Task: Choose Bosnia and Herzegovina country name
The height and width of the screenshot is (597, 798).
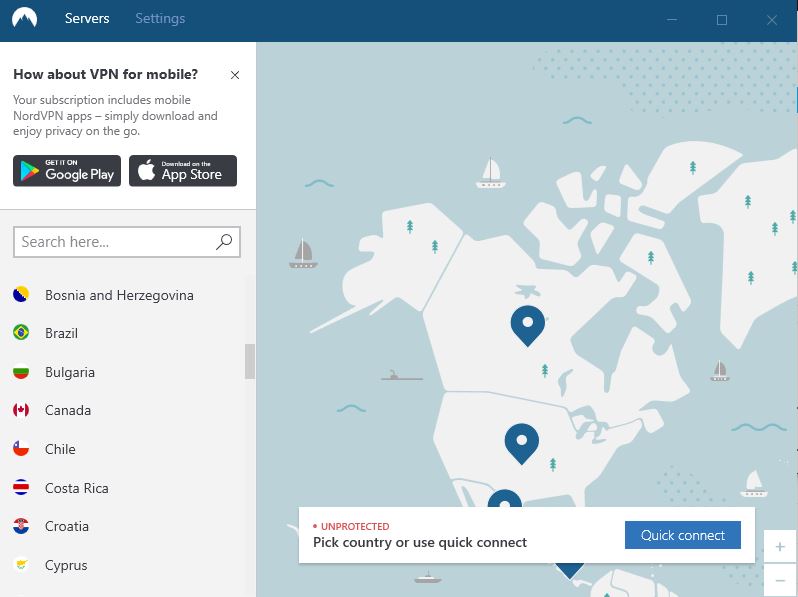Action: point(119,295)
